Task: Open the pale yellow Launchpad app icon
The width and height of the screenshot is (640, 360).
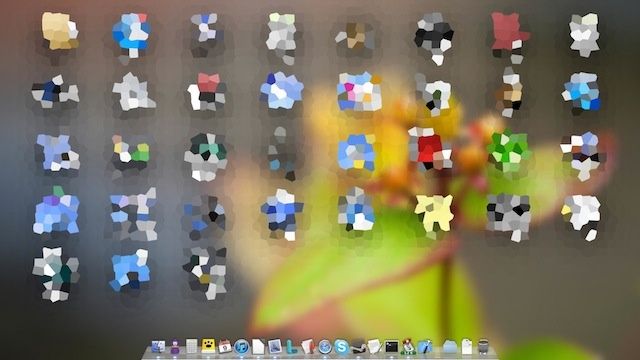Action: click(434, 212)
